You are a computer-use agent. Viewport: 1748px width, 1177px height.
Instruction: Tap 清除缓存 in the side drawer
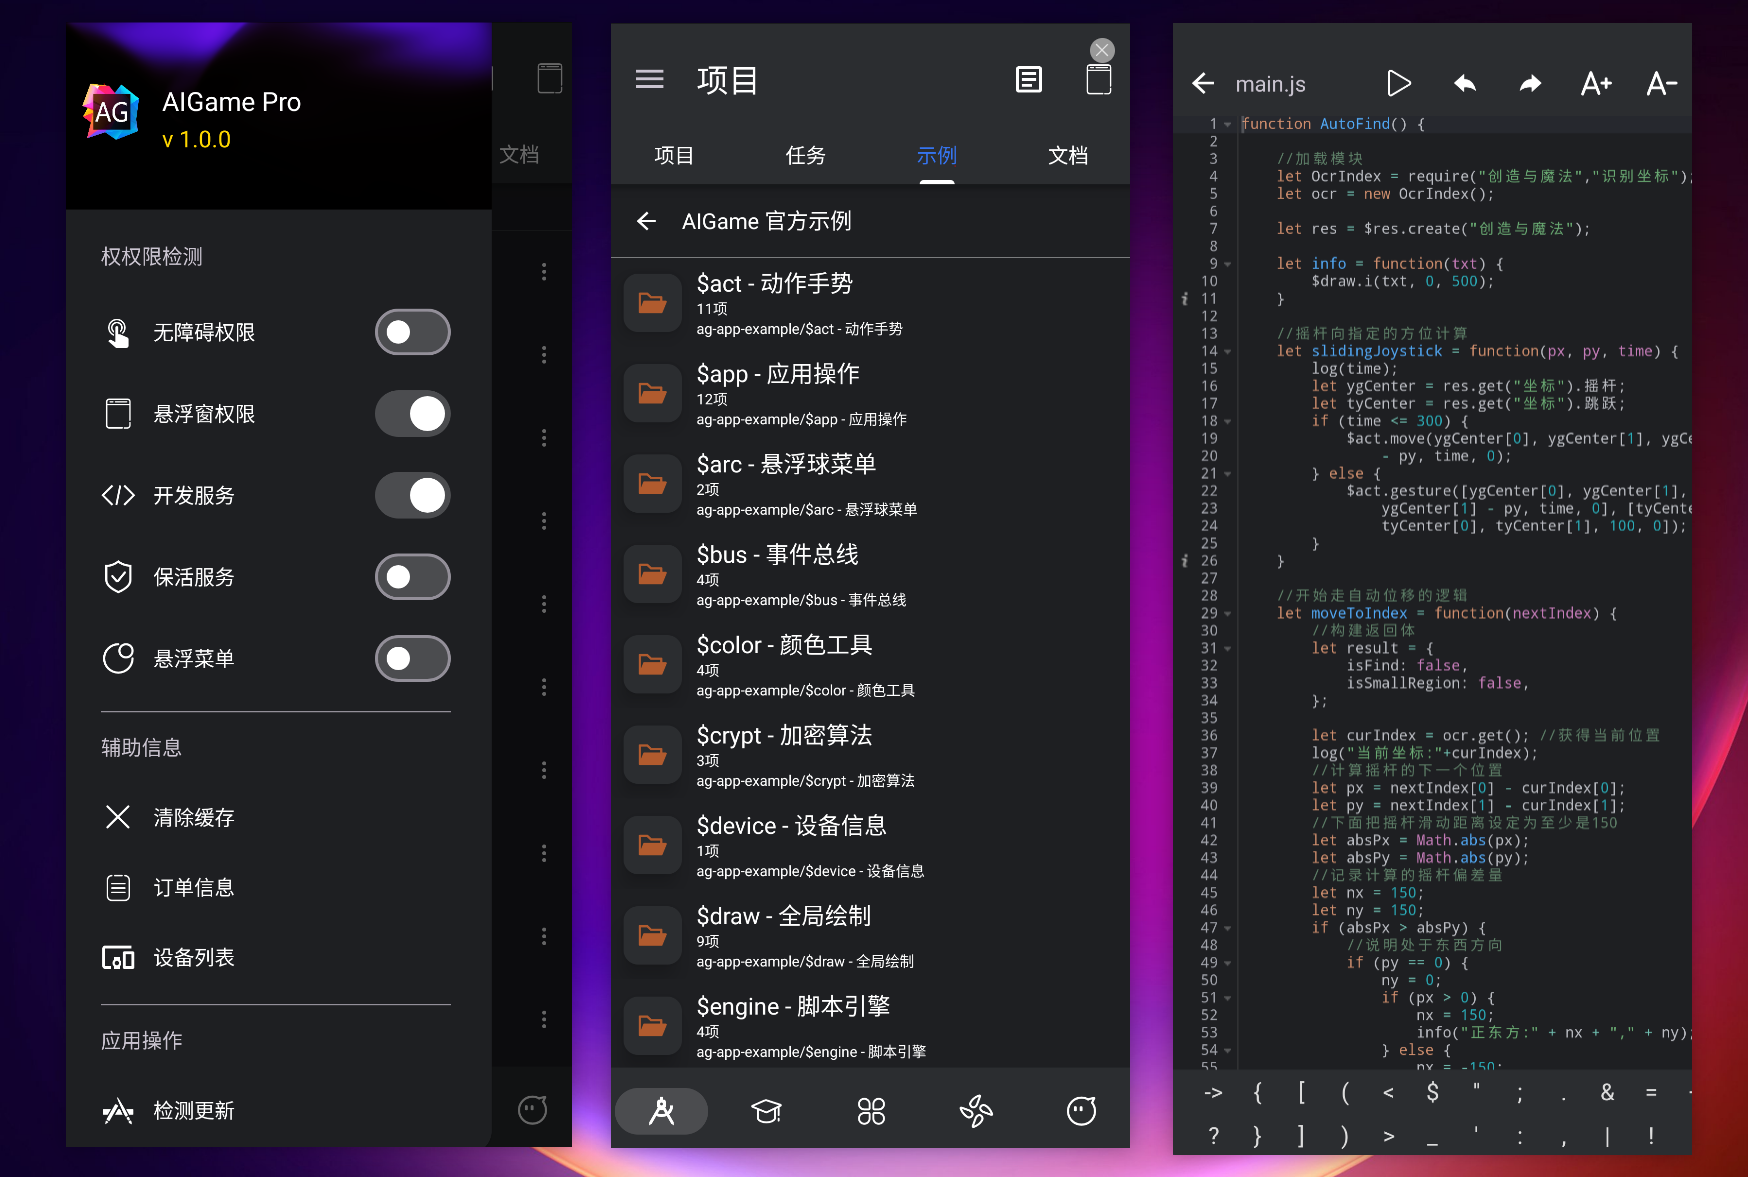coord(275,818)
